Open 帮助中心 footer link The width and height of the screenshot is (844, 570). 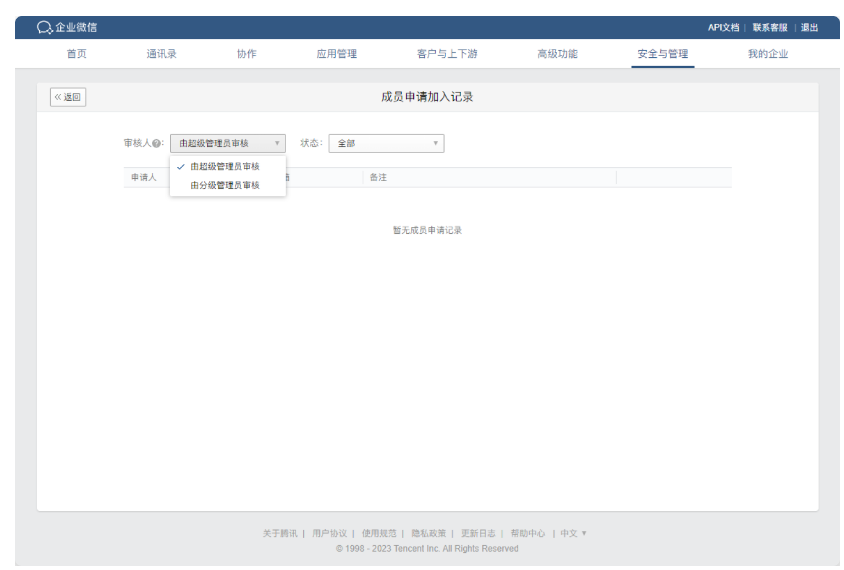tap(527, 533)
